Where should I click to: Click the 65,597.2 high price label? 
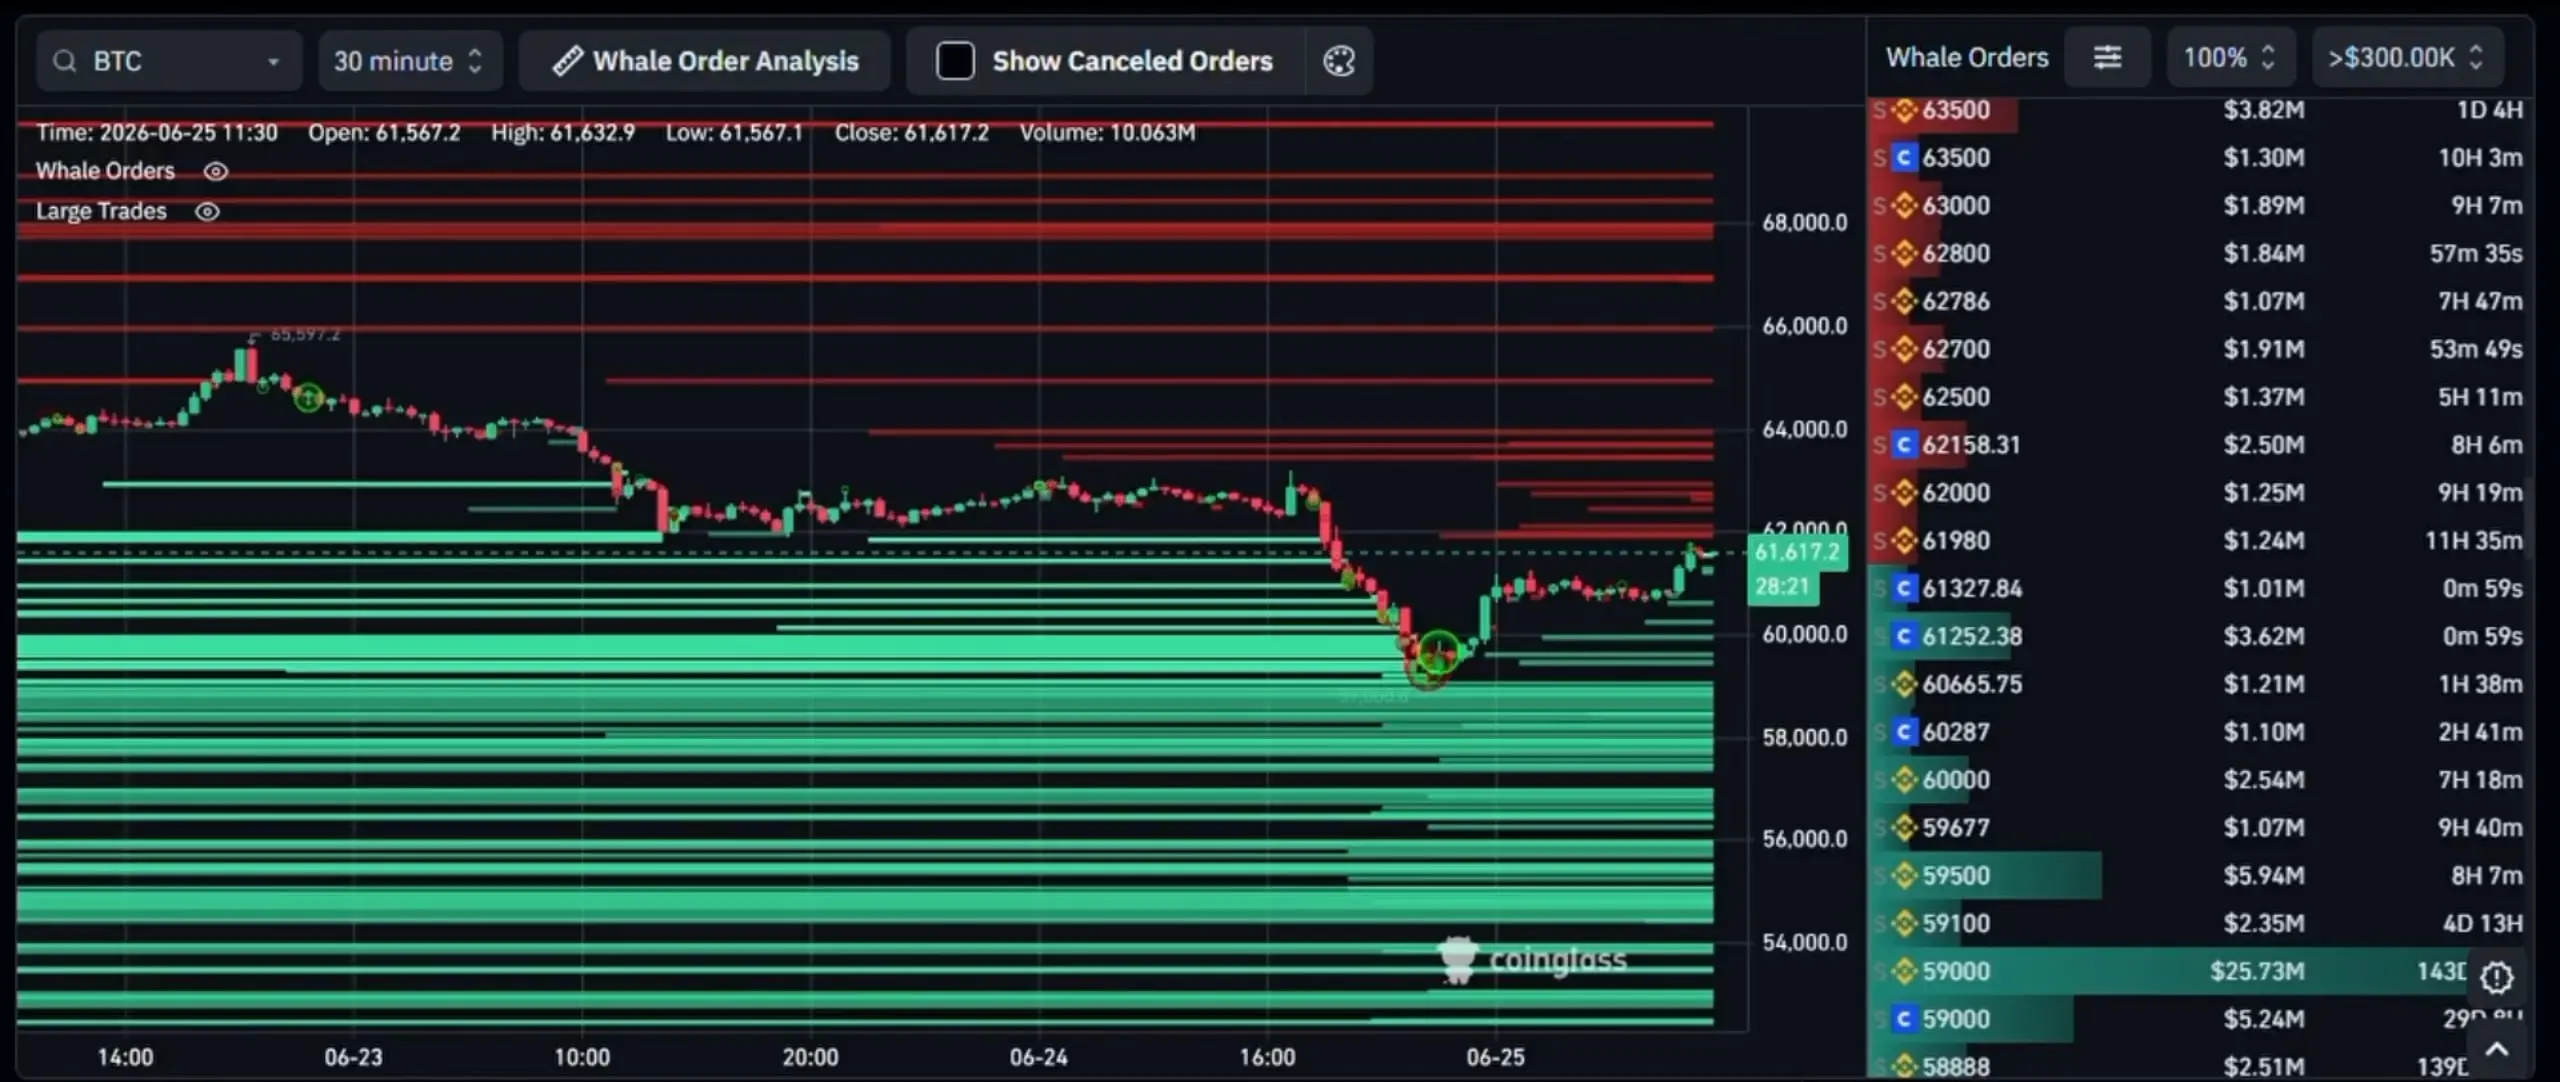click(305, 335)
